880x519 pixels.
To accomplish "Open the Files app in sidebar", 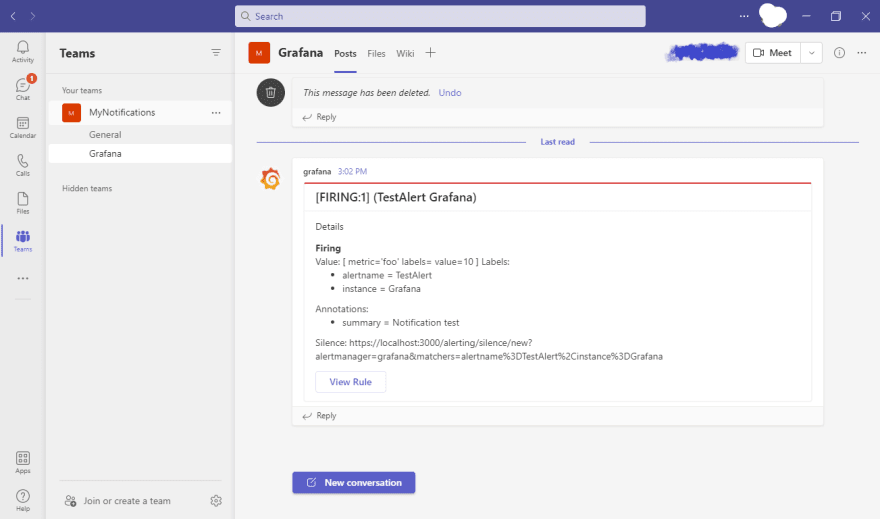I will pos(22,203).
